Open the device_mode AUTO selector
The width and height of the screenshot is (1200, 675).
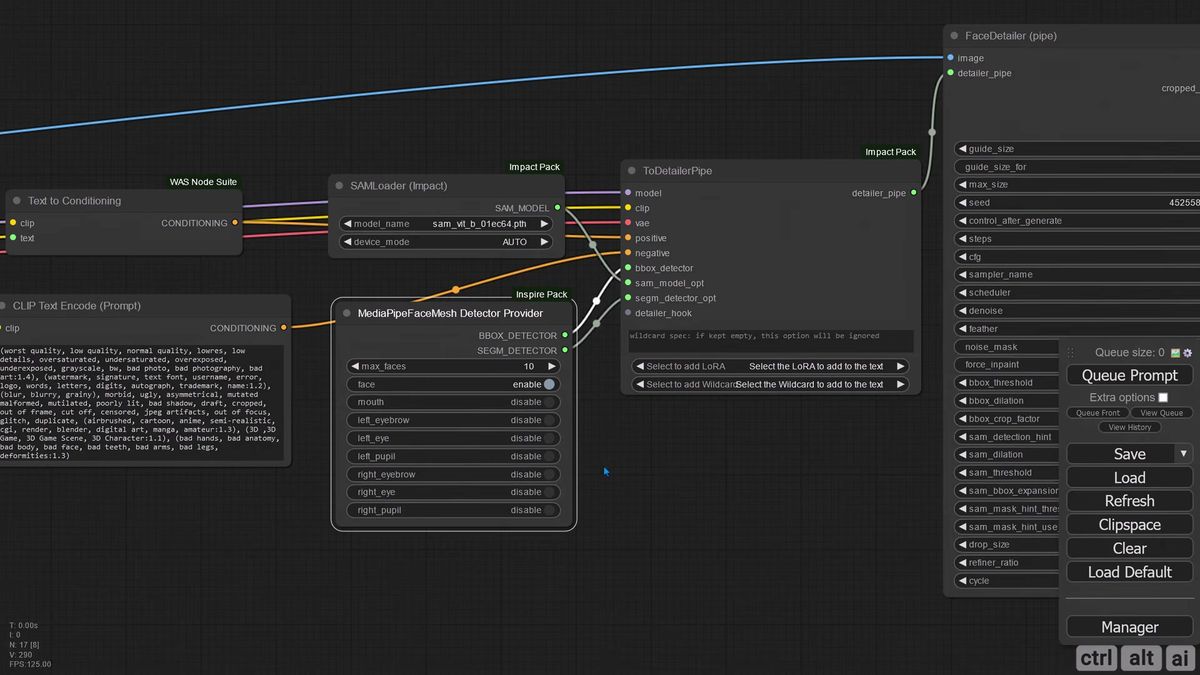click(x=445, y=242)
